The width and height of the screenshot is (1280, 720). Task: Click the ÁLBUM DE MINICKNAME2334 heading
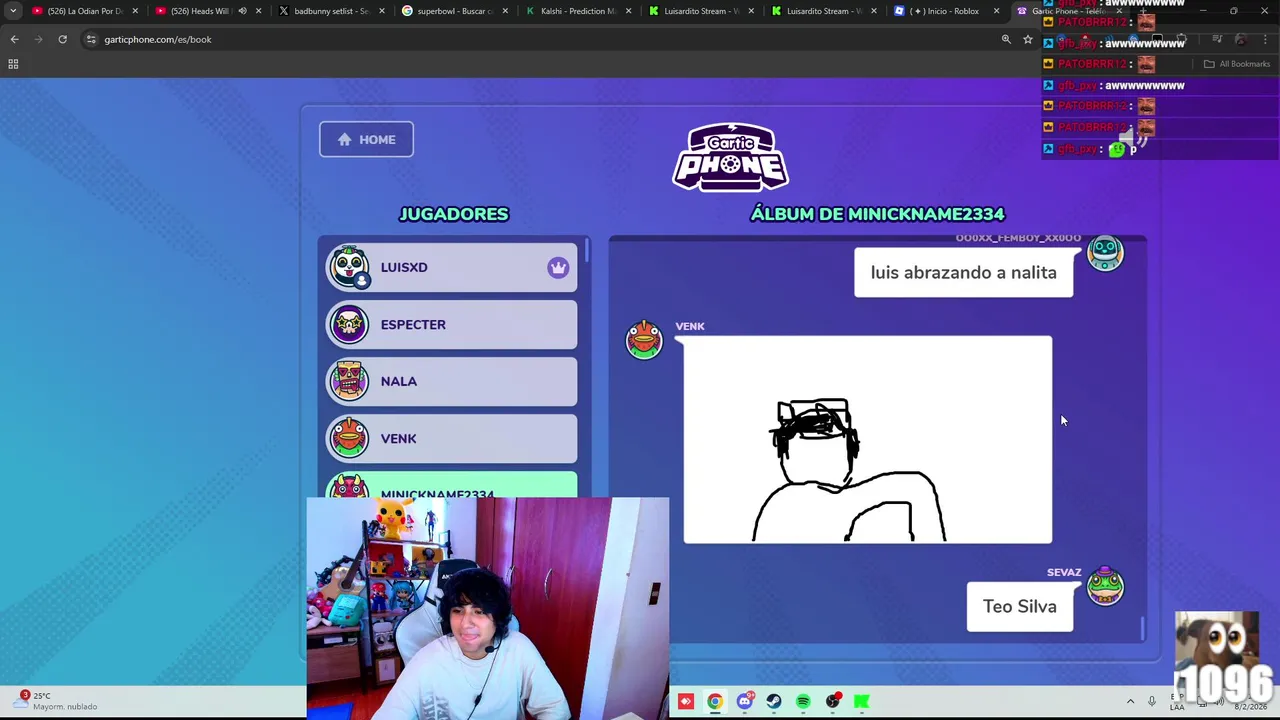point(877,214)
